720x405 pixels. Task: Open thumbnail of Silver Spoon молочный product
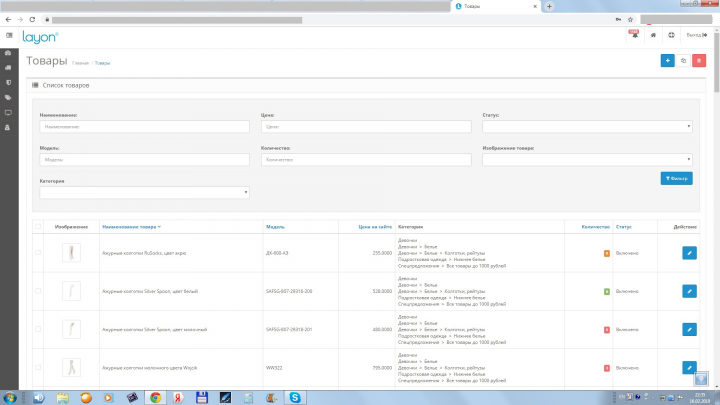71,329
